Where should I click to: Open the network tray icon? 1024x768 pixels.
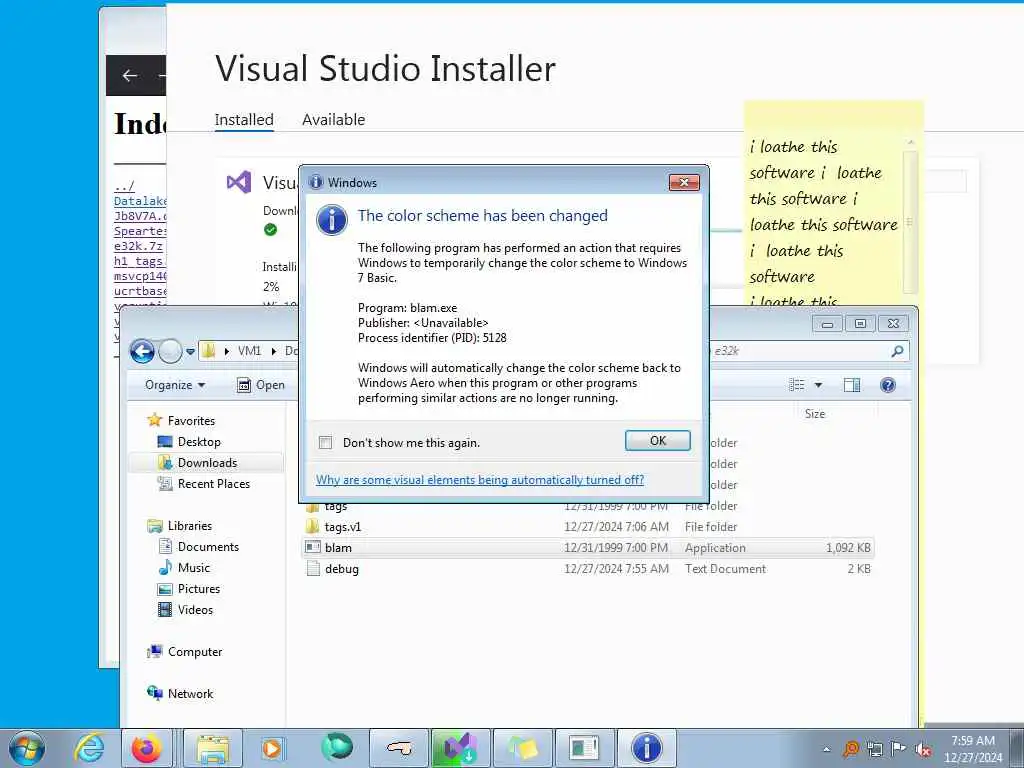tap(875, 749)
